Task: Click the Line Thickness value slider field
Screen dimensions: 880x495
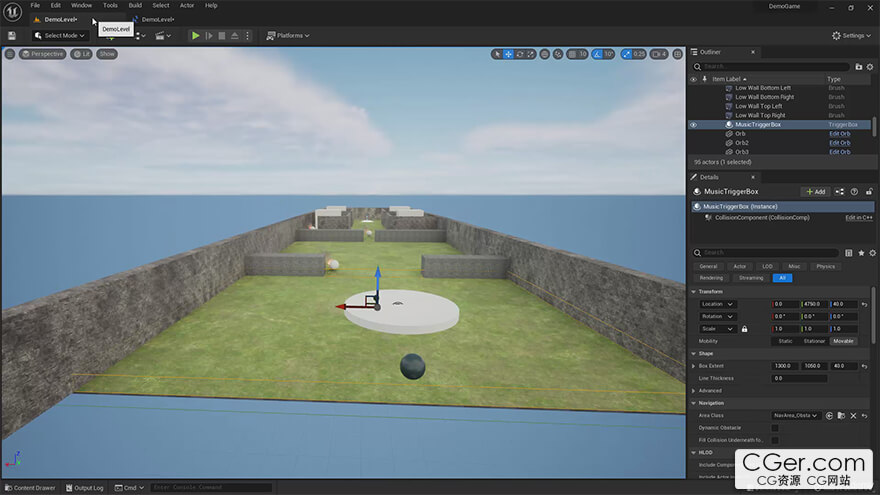Action: (x=799, y=378)
